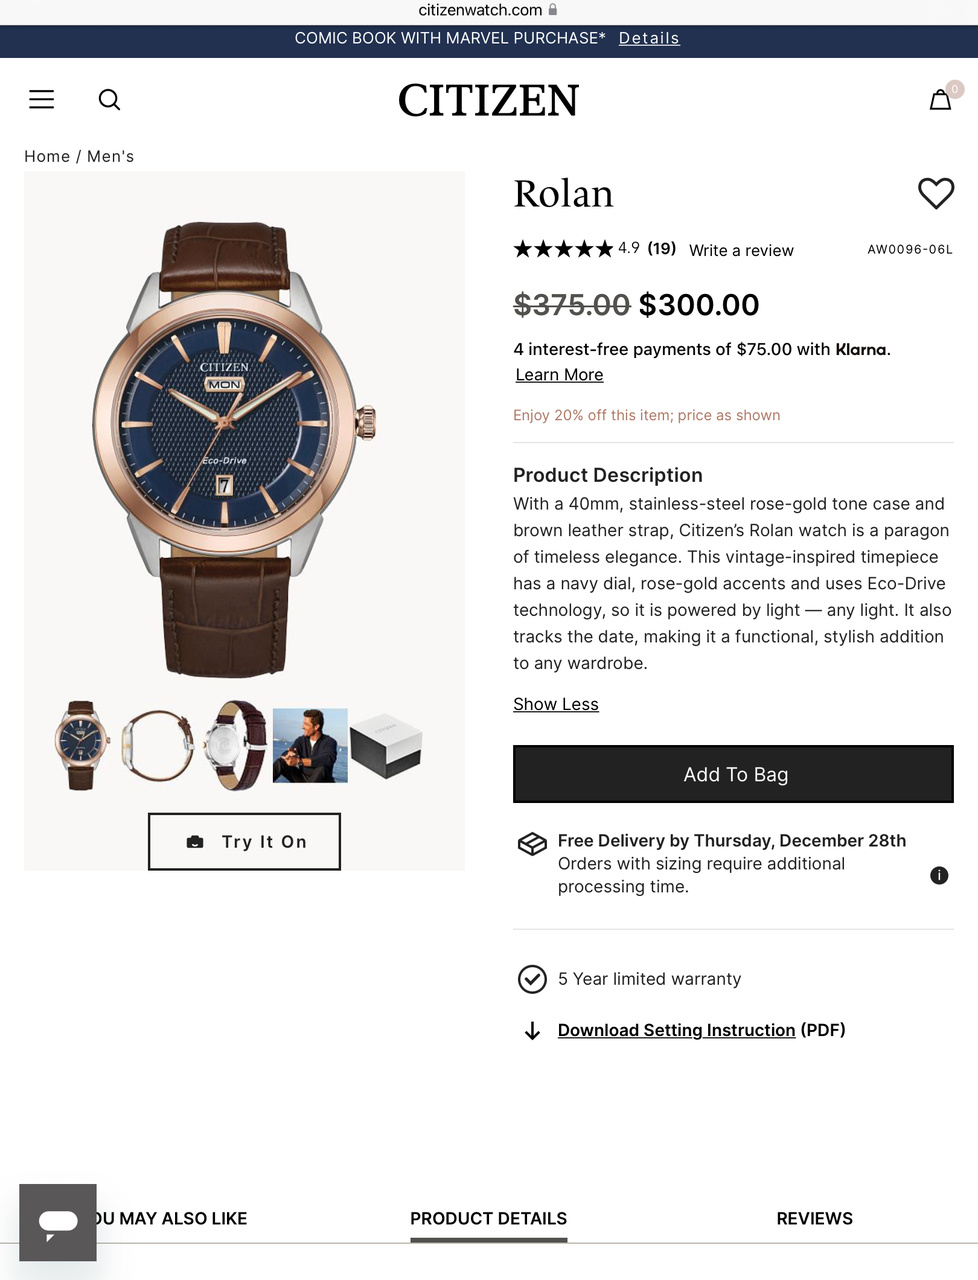Open the chat bubble widget

tap(58, 1222)
